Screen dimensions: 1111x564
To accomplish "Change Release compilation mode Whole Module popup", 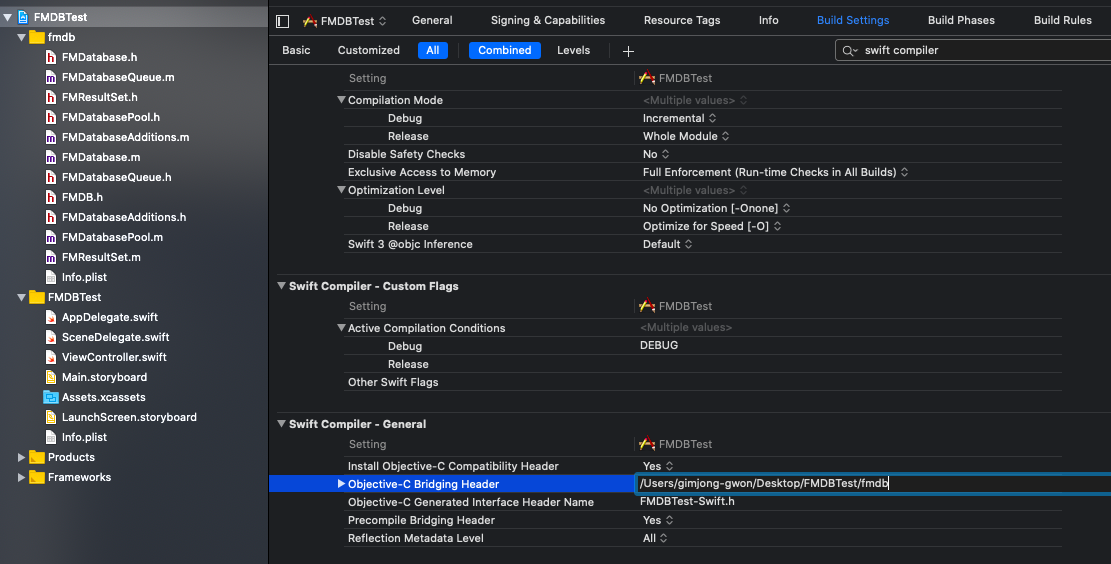I will click(x=686, y=136).
